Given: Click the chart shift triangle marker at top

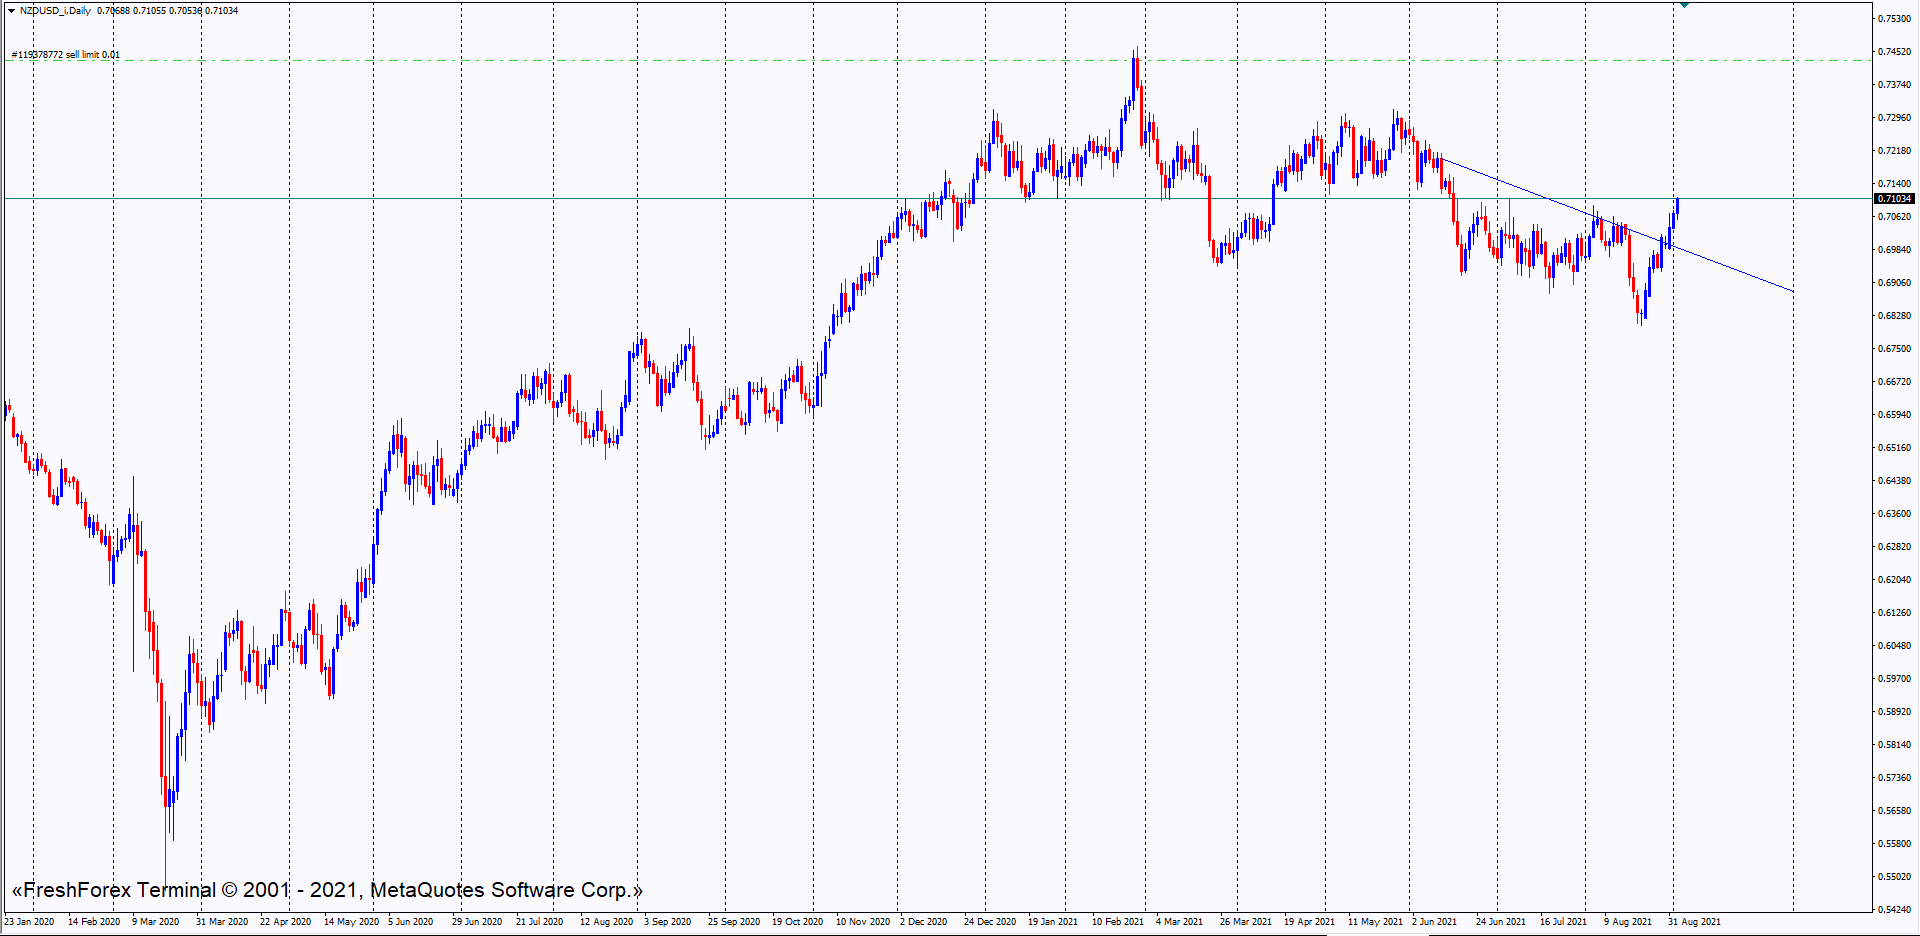Looking at the screenshot, I should 1684,5.
